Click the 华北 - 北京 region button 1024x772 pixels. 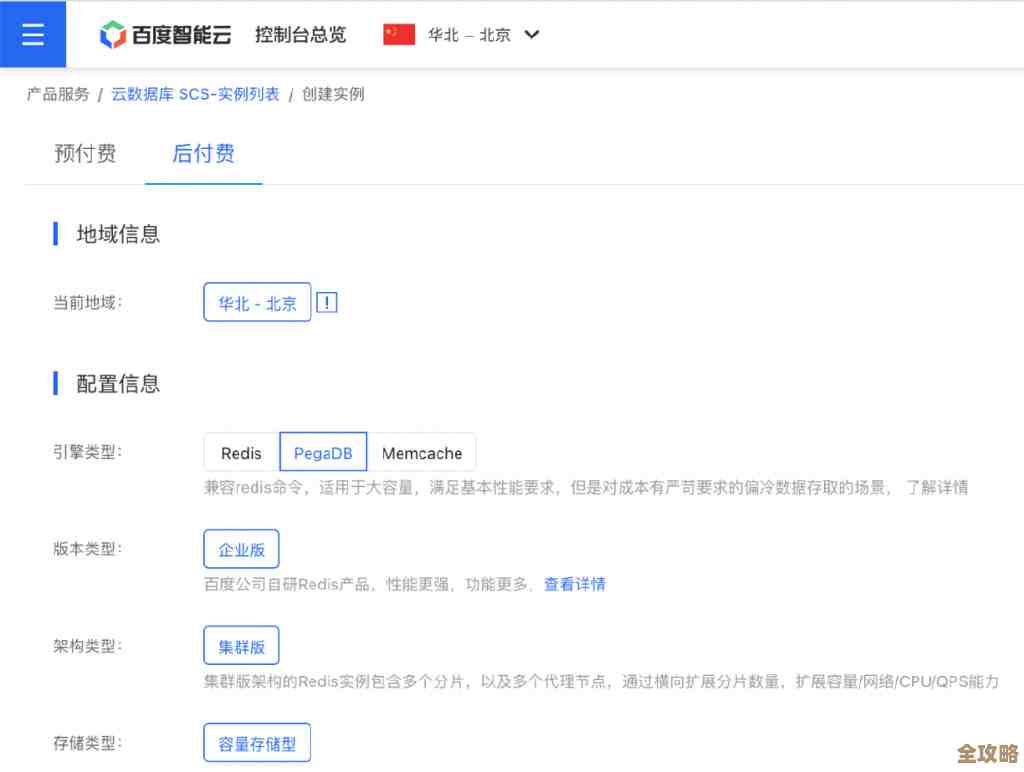[x=256, y=302]
